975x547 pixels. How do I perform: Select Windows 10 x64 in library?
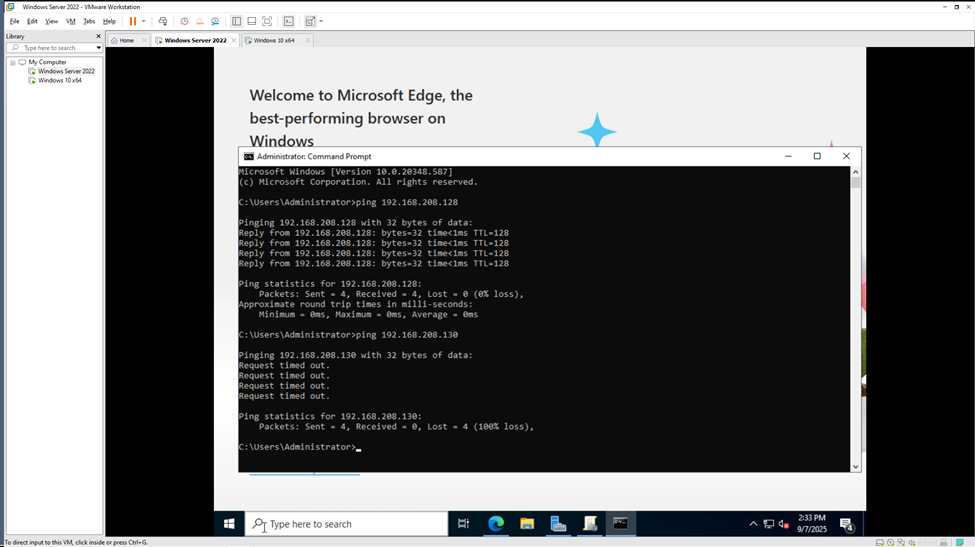click(60, 80)
